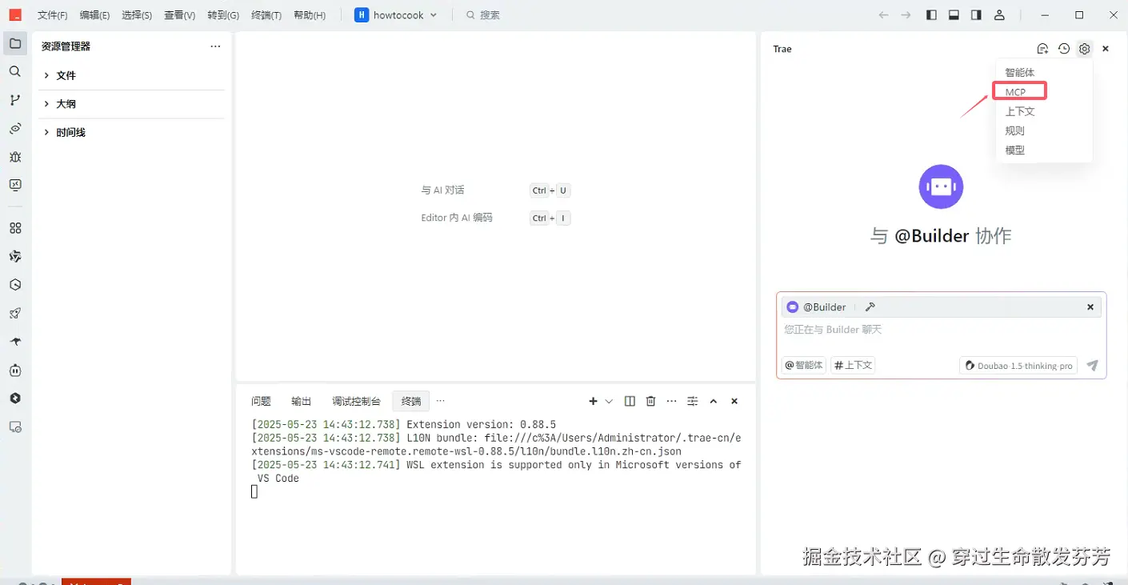Image resolution: width=1128 pixels, height=585 pixels.
Task: Click the #上下文 button in the chat box
Action: pos(853,366)
